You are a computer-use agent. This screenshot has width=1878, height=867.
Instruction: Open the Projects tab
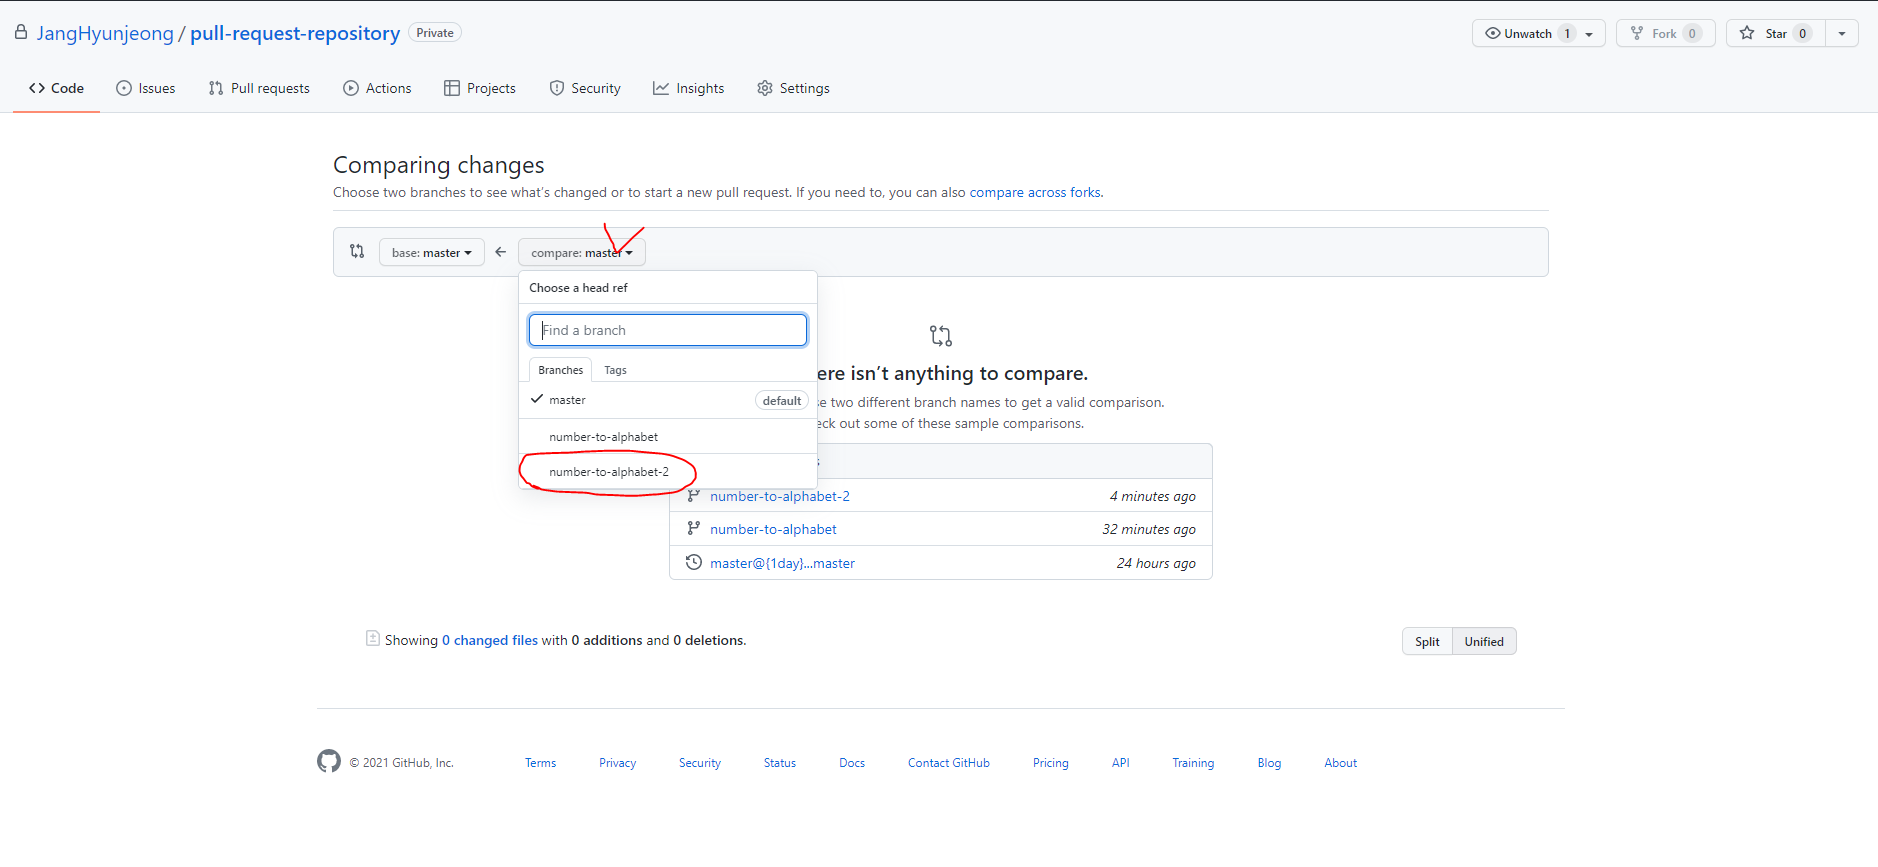coord(480,88)
